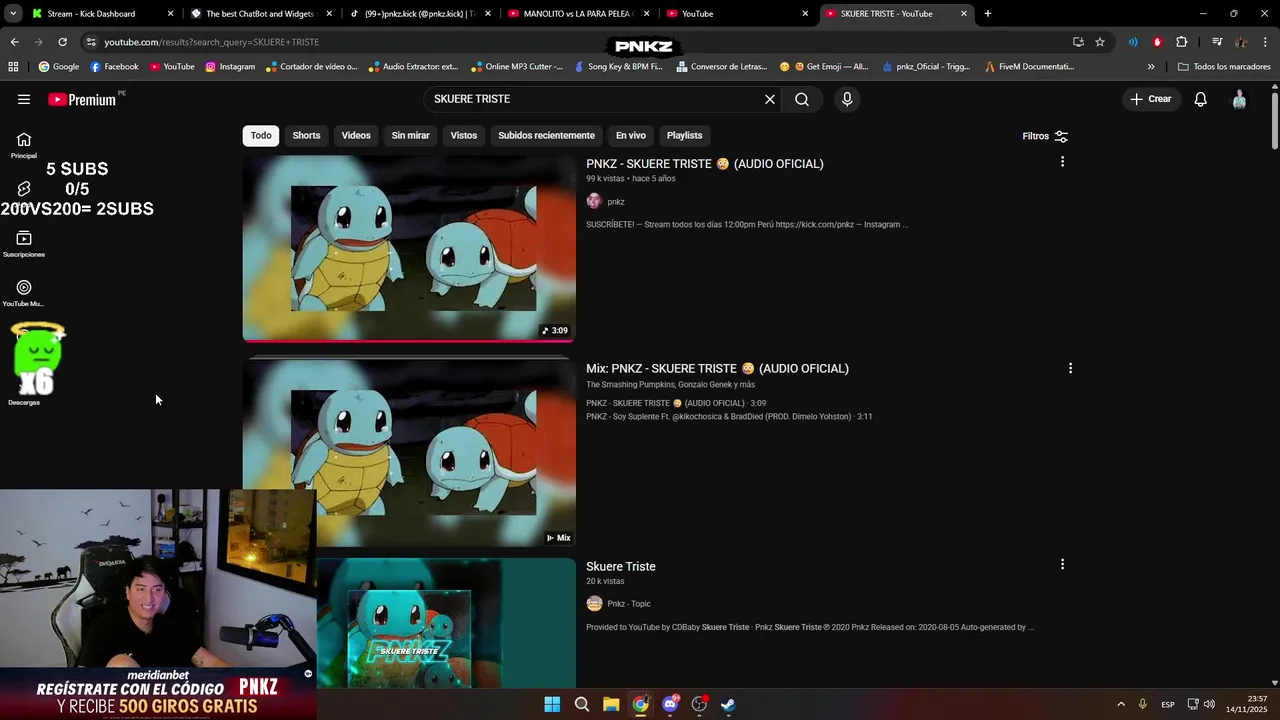This screenshot has width=1280, height=720.
Task: Open Windows Start menu
Action: pyautogui.click(x=552, y=704)
